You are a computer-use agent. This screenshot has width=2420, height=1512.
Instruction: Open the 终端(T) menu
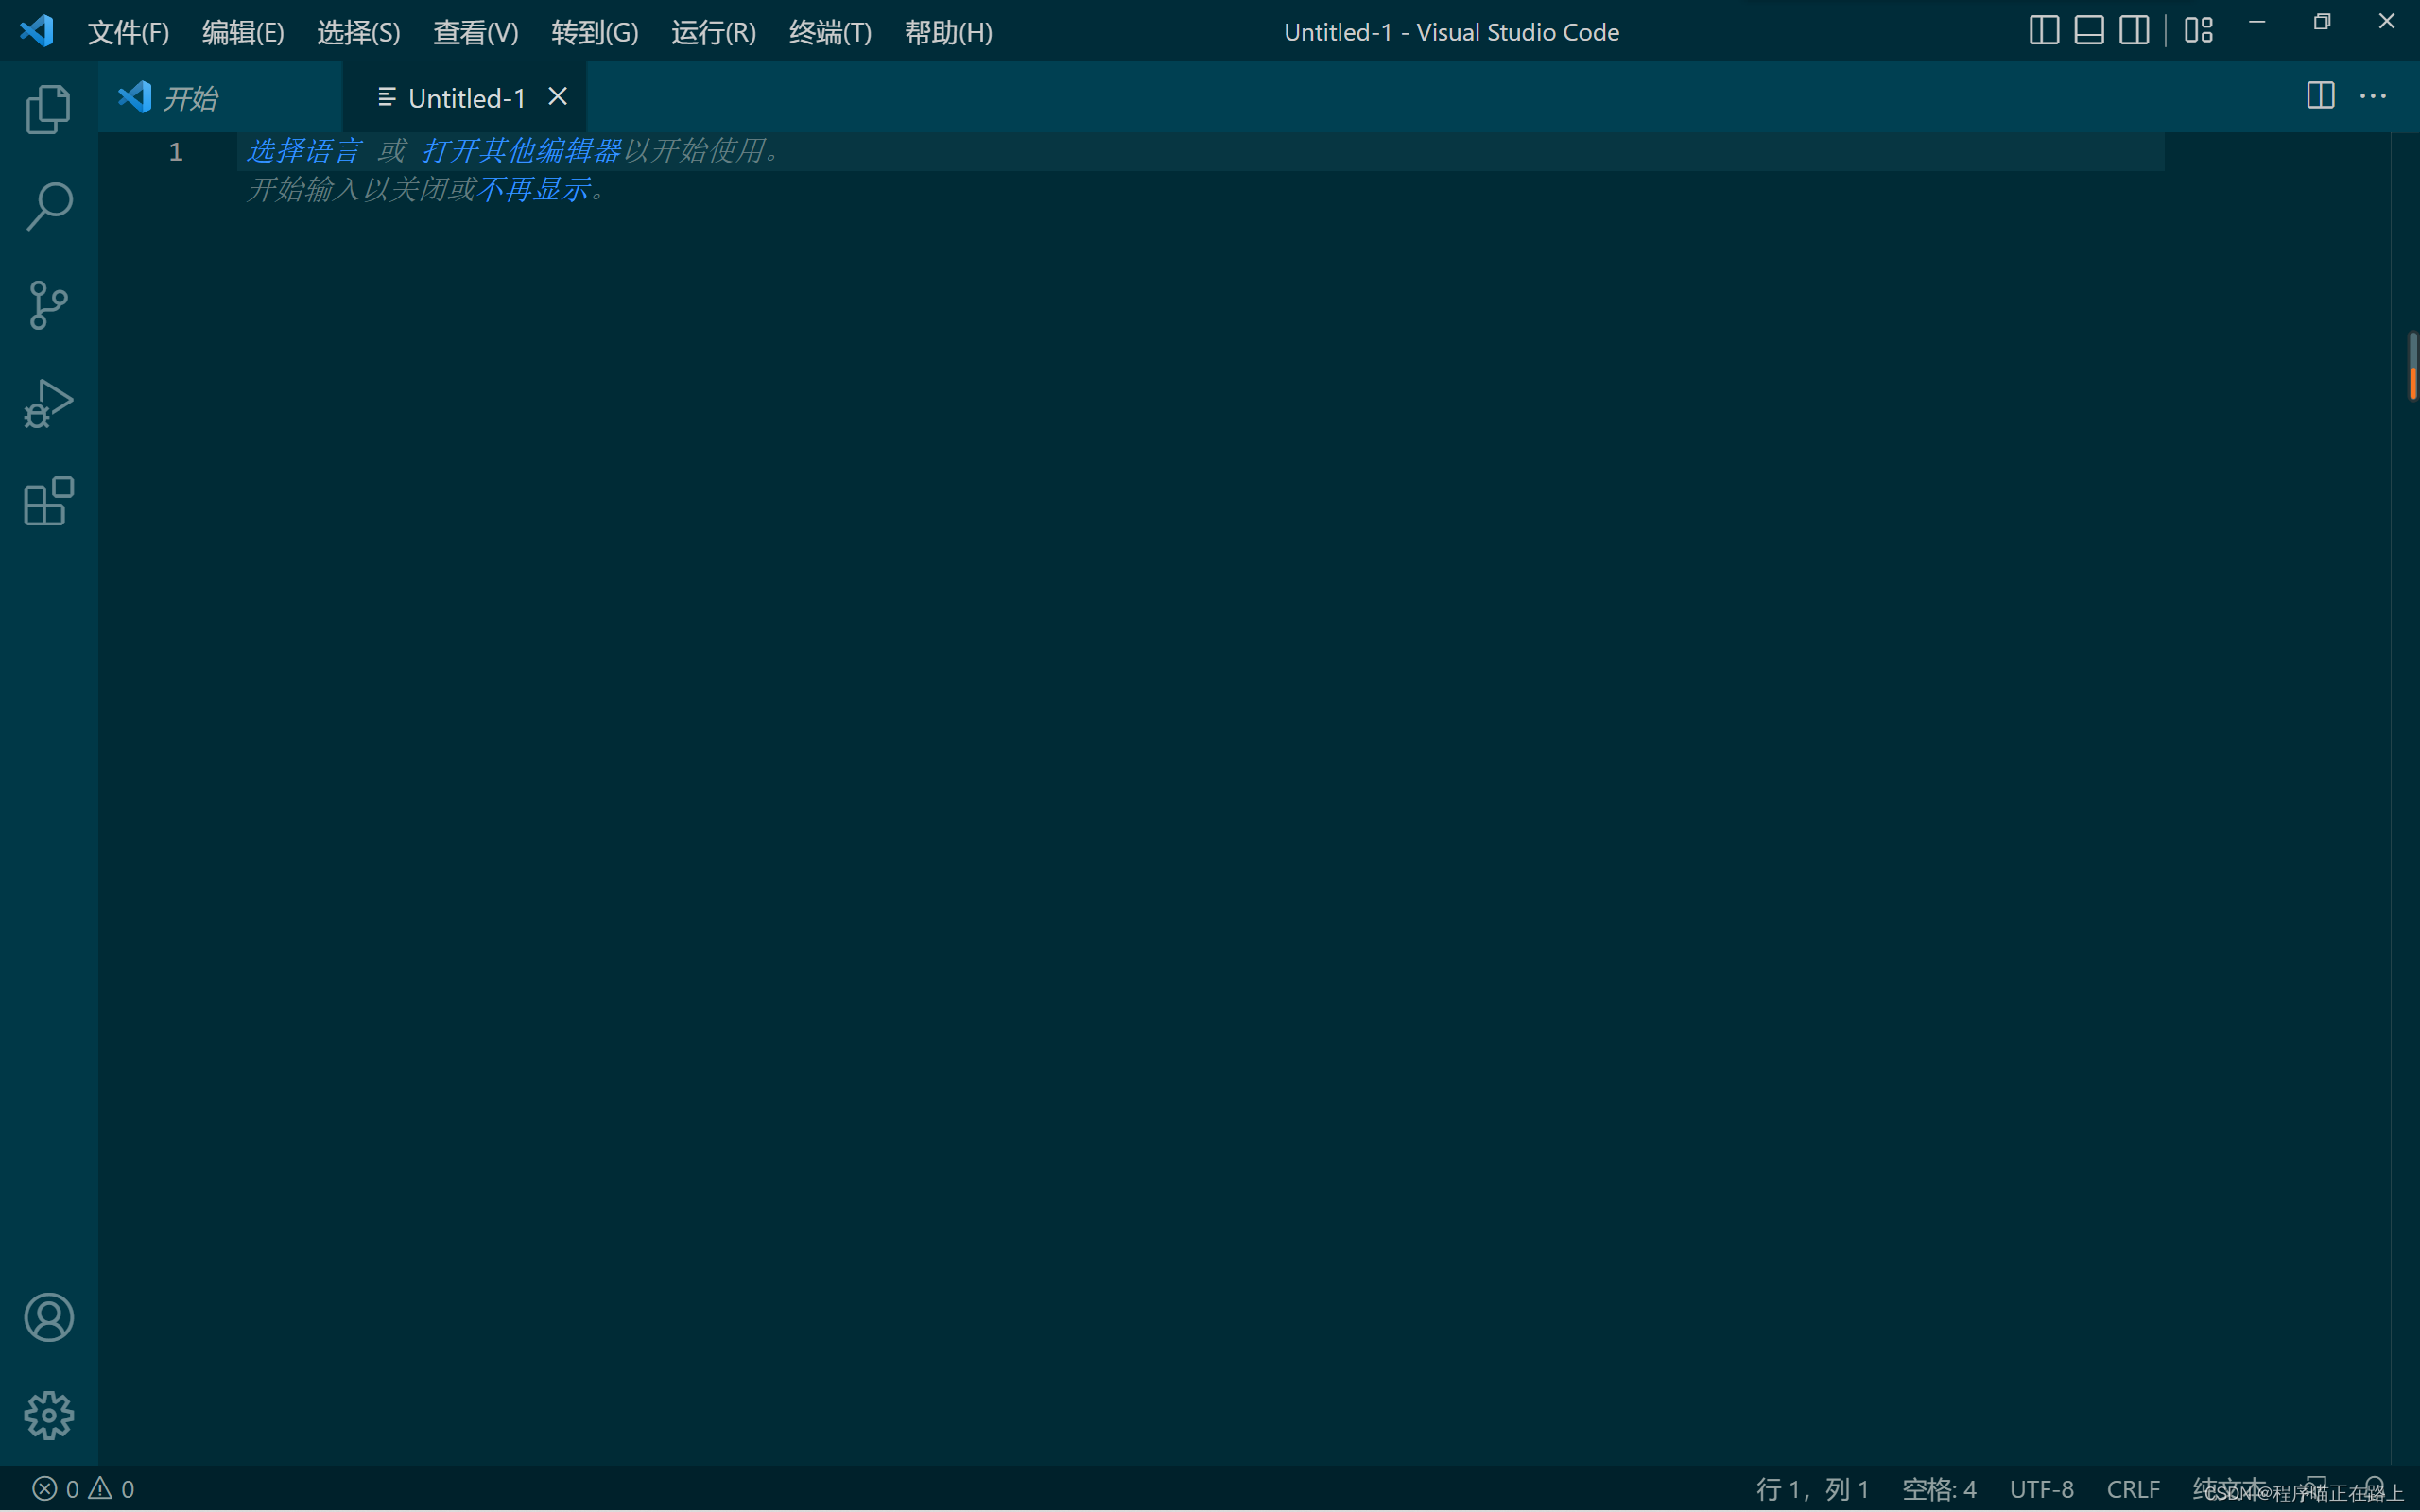pyautogui.click(x=830, y=32)
